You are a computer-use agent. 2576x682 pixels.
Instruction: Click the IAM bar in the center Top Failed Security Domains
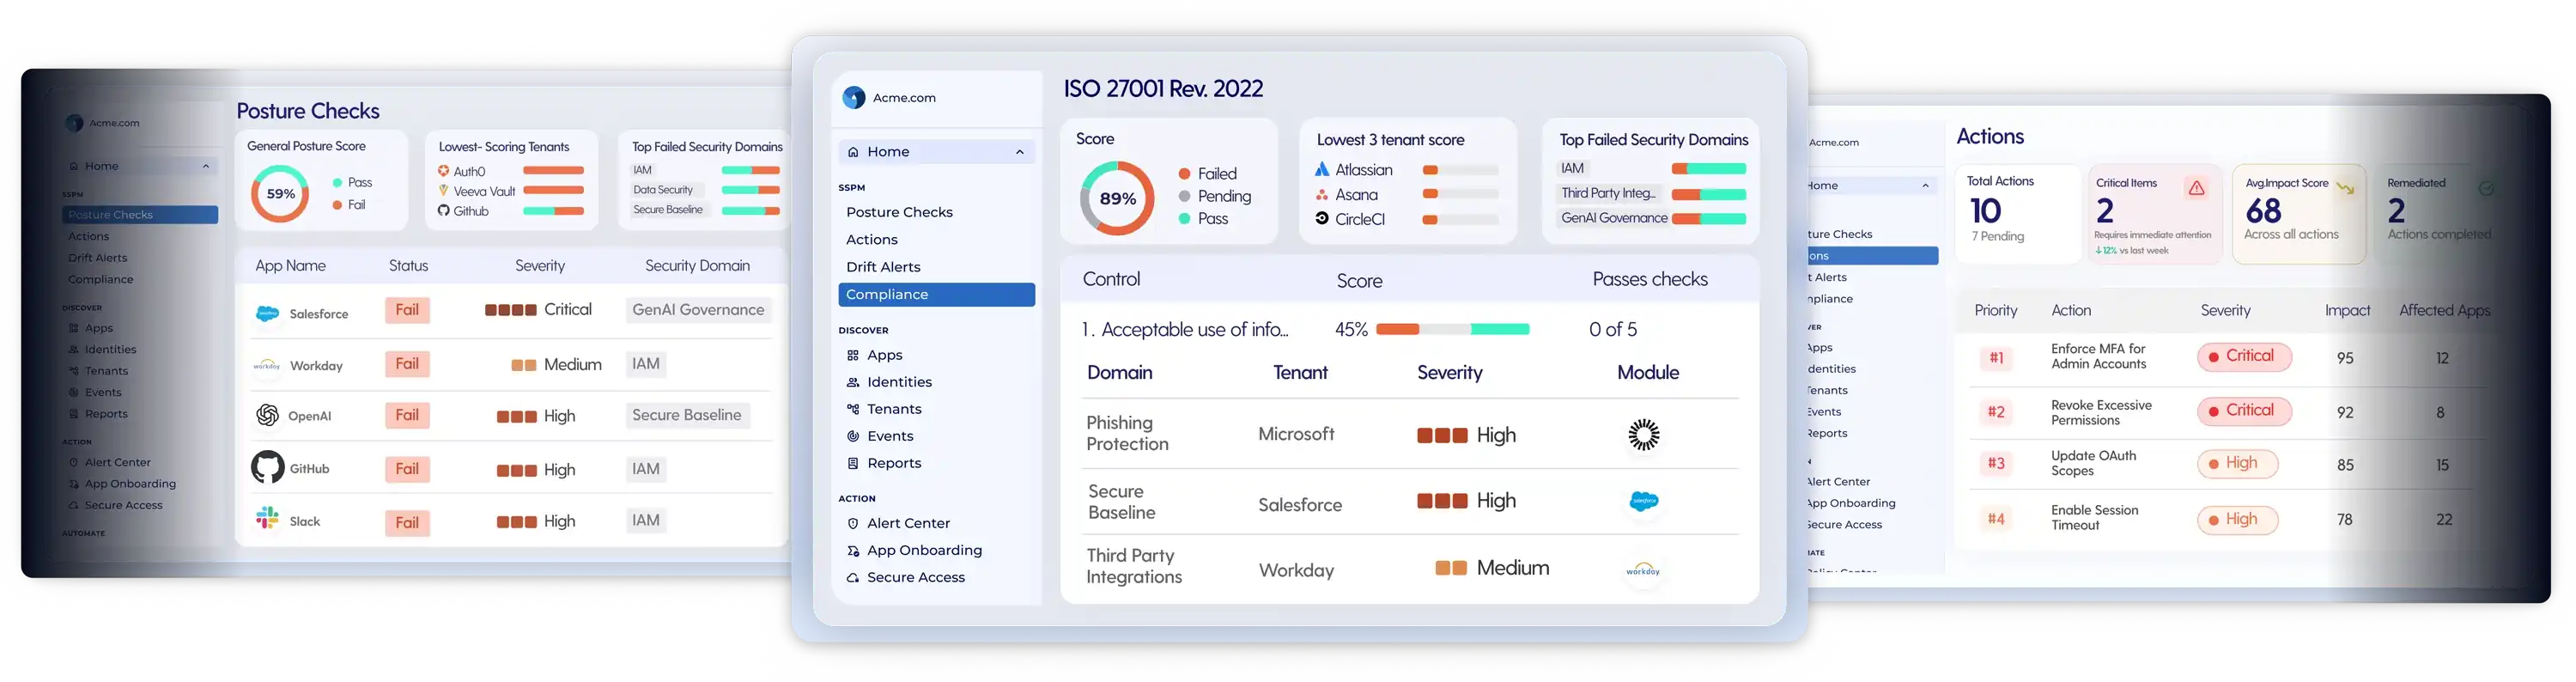coord(1708,168)
